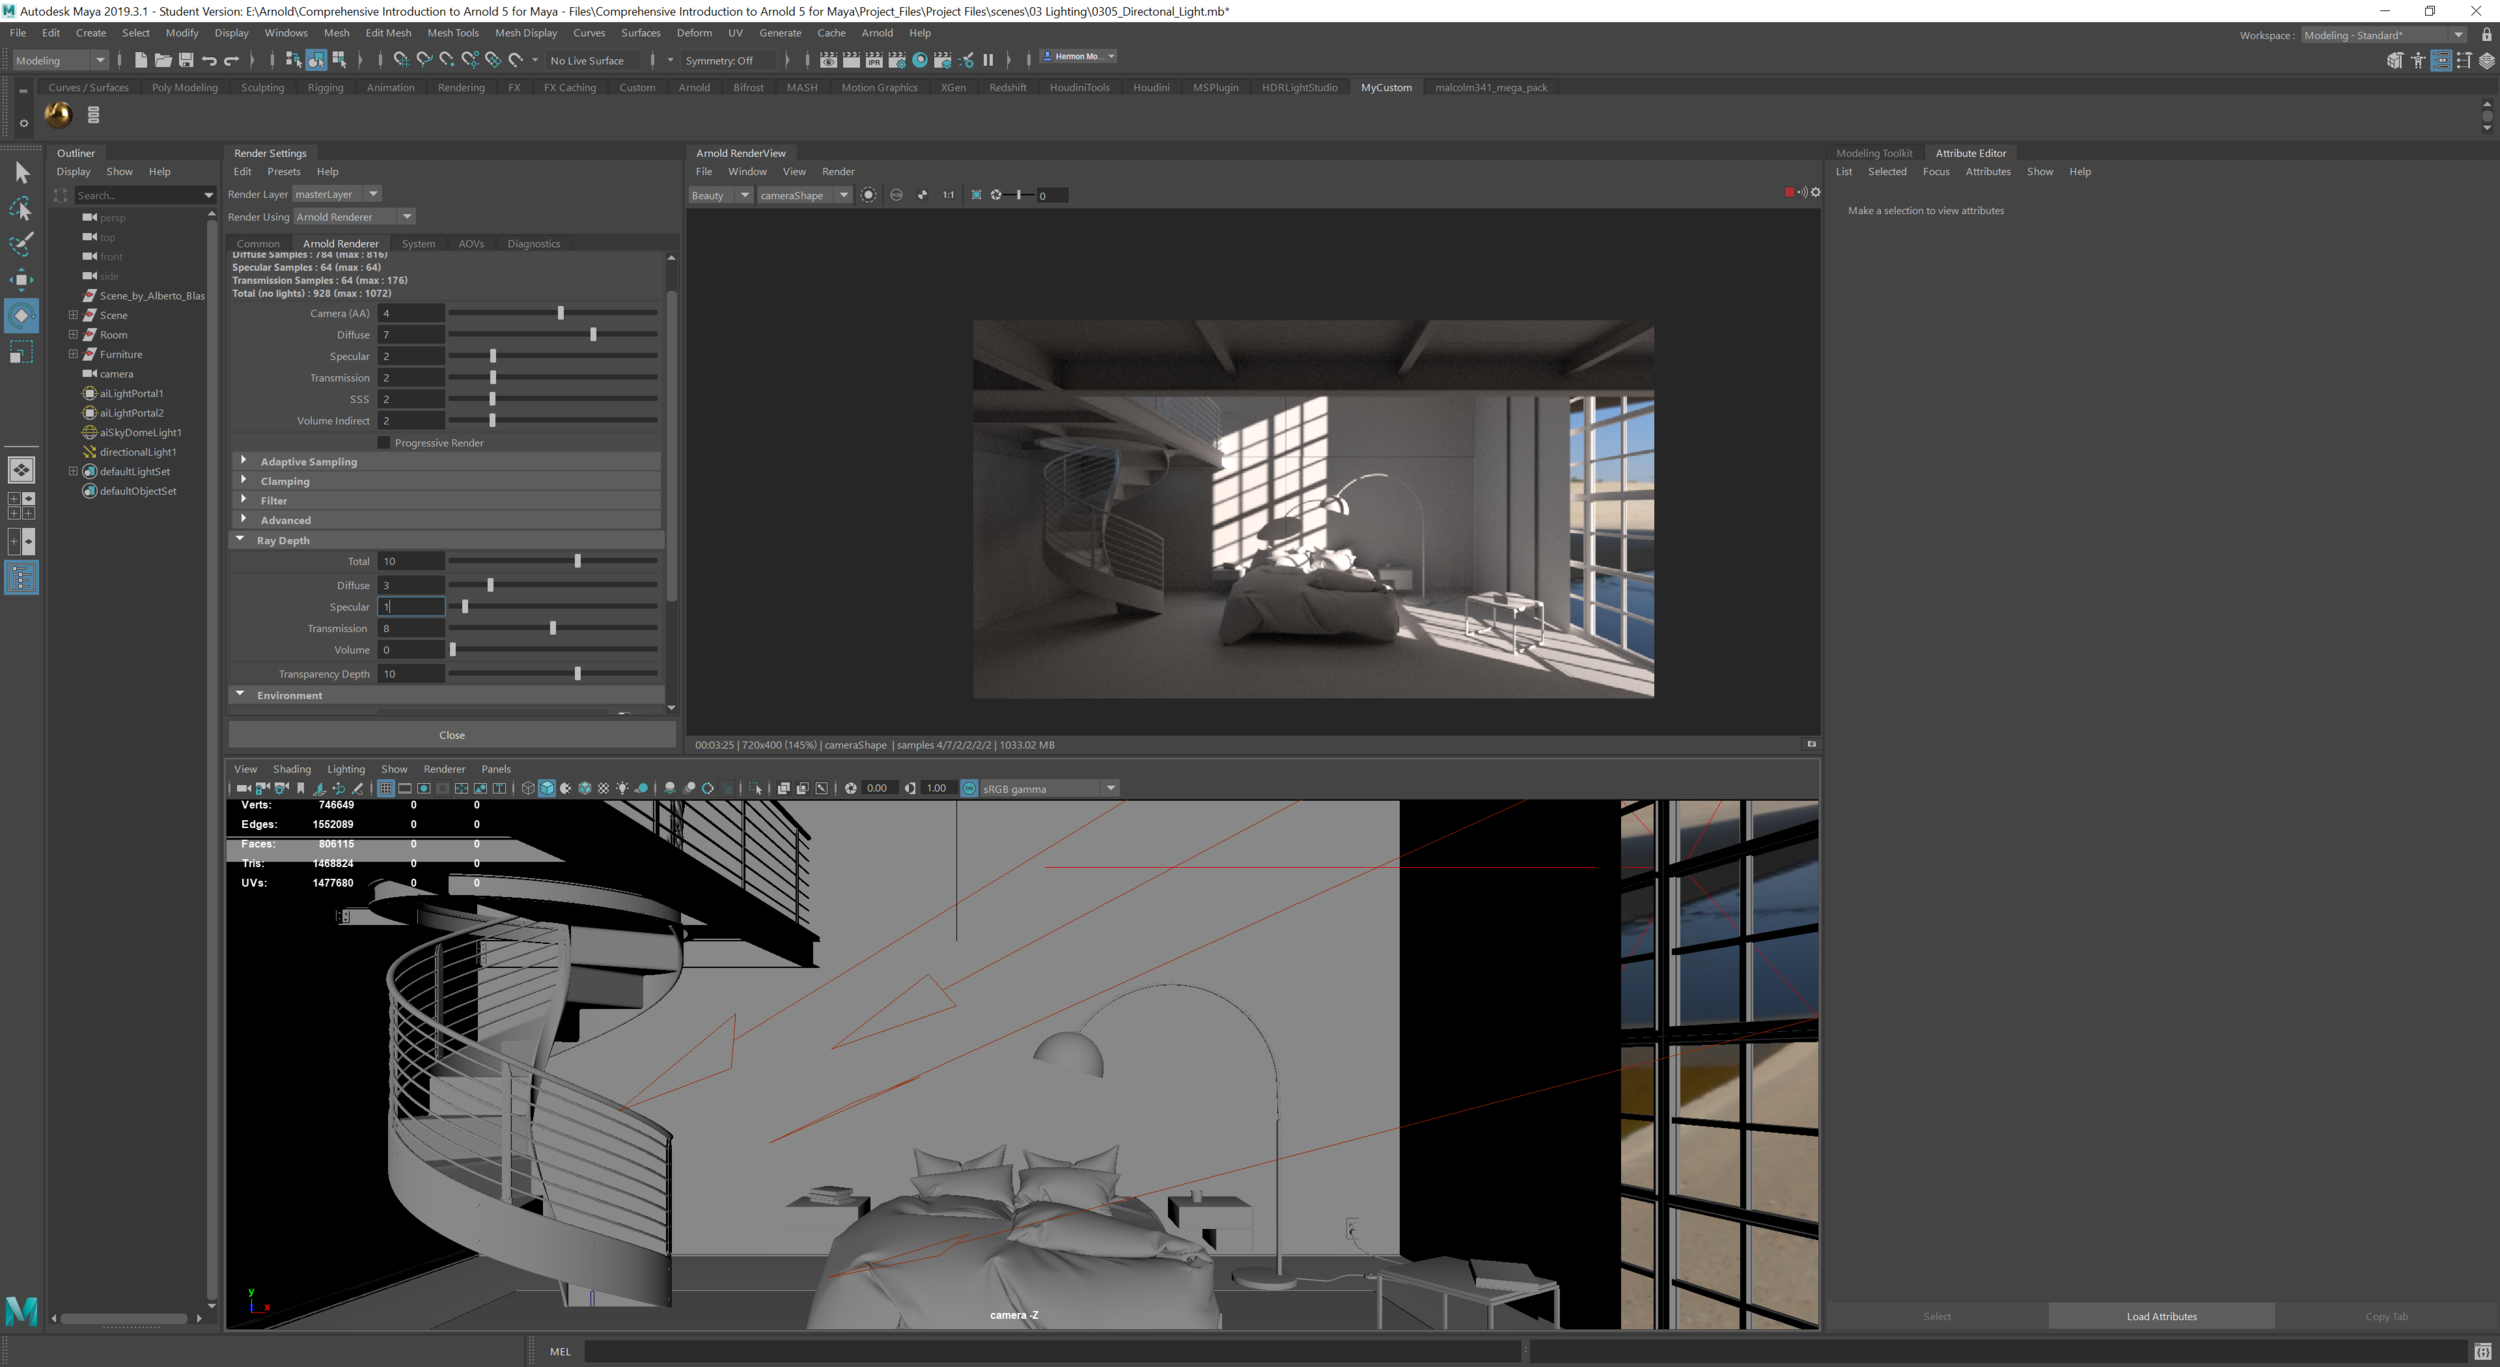Viewport: 2500px width, 1367px height.
Task: Toggle Progressive Render in Render Settings
Action: point(383,442)
